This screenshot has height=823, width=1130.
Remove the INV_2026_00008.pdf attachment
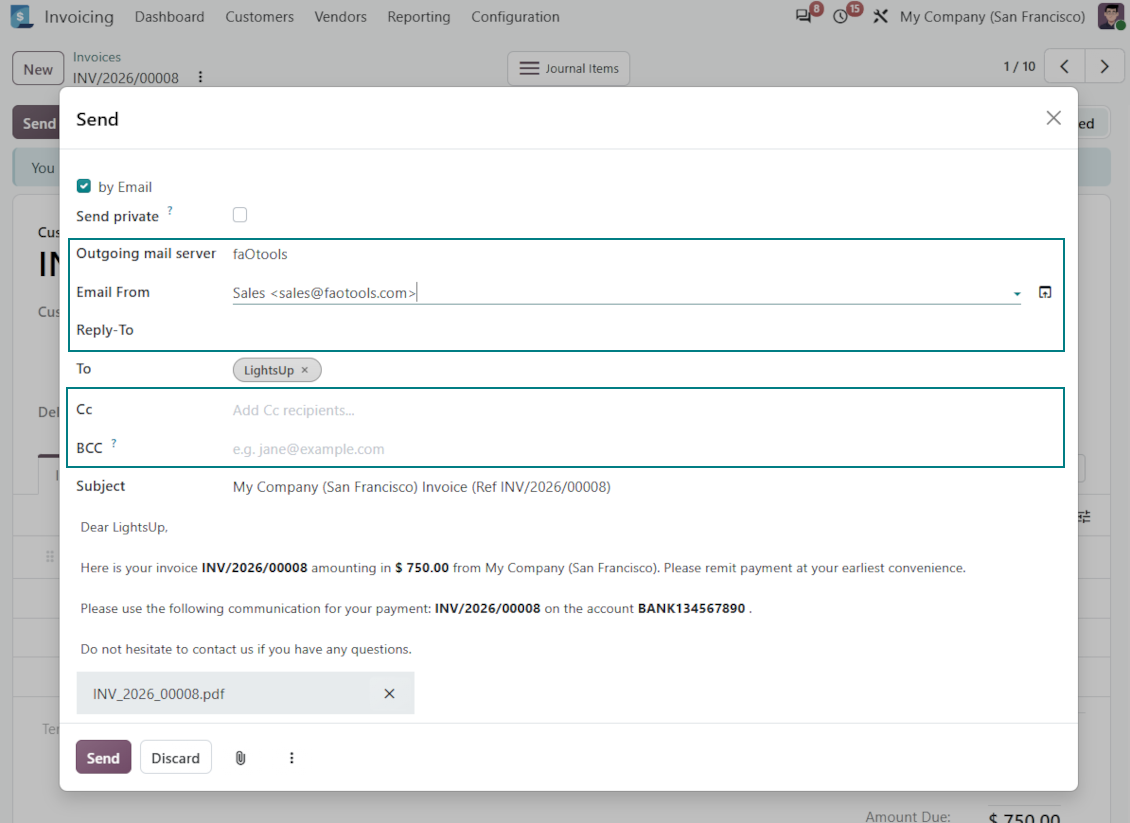pyautogui.click(x=389, y=693)
